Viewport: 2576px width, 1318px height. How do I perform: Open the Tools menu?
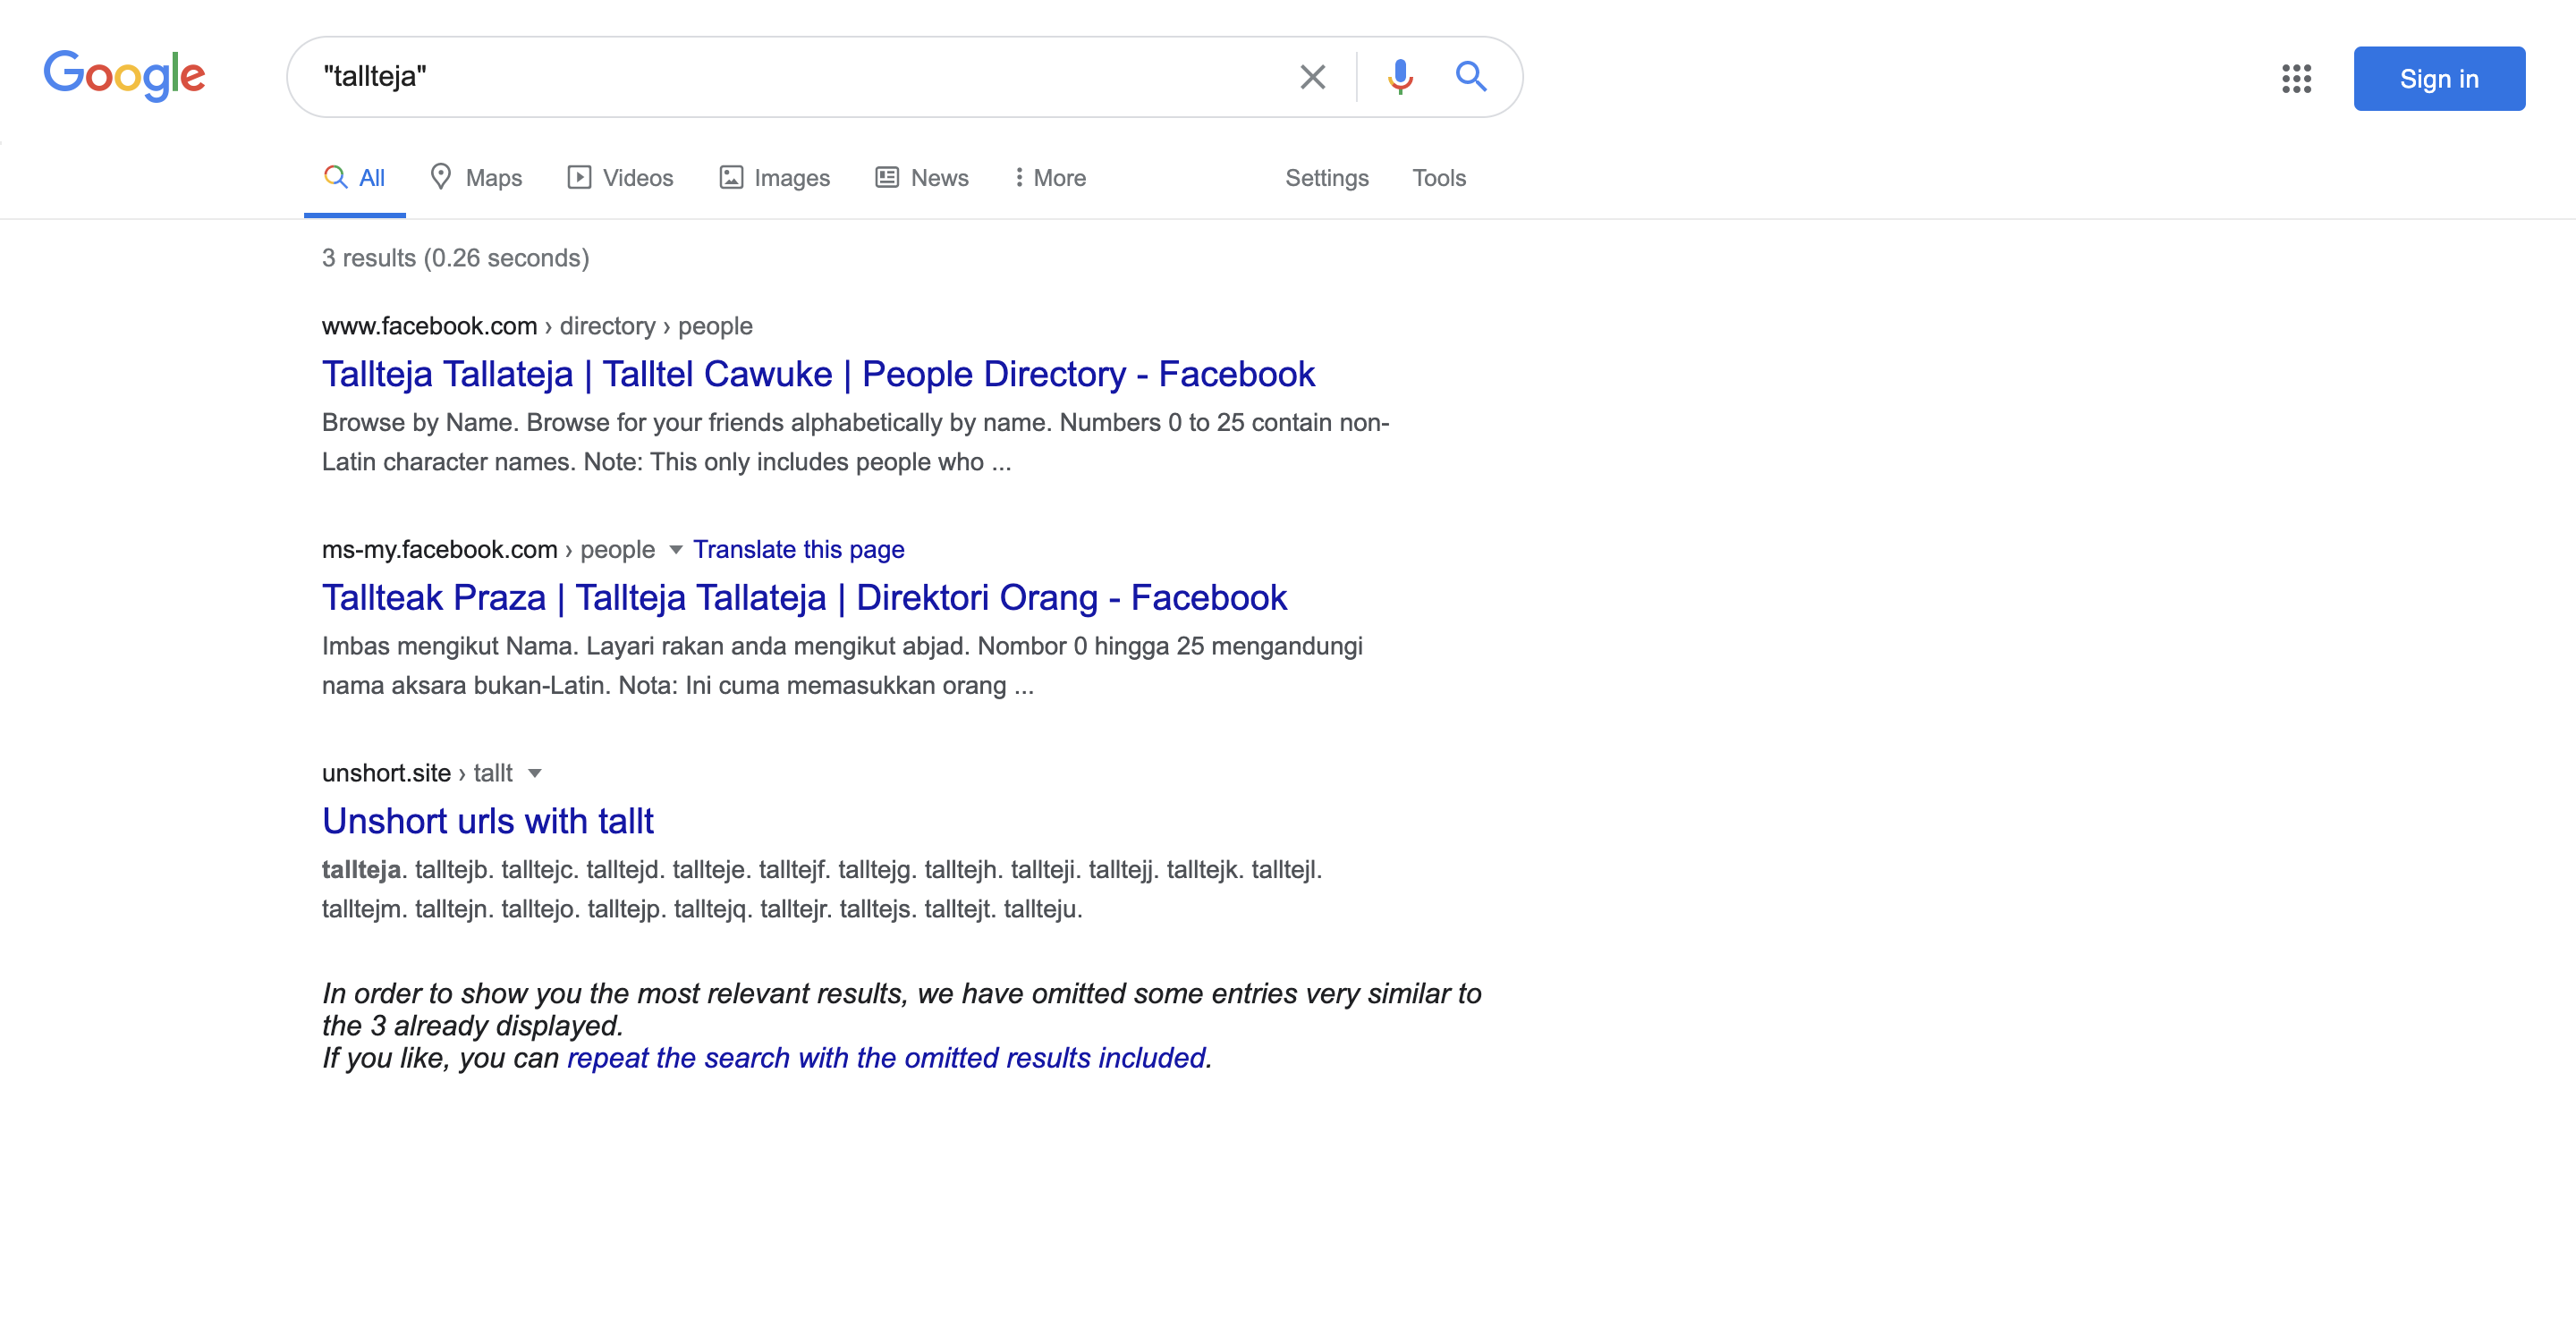[1438, 178]
